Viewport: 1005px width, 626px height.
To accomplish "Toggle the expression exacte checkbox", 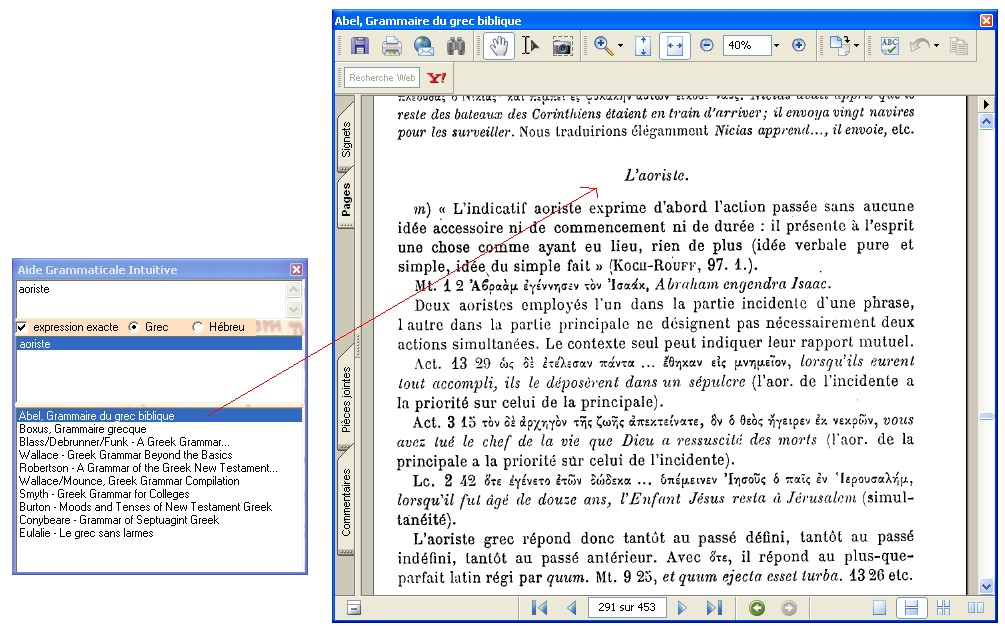I will point(22,327).
